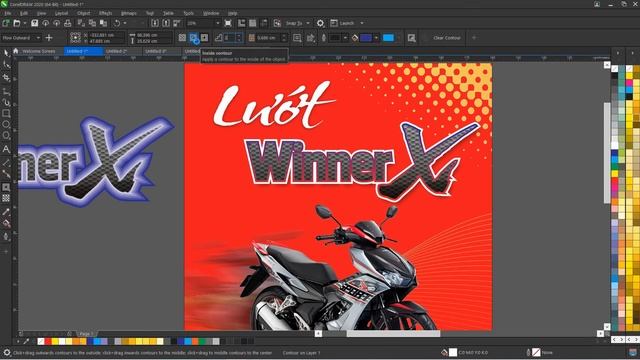Pick the blue contour fill color swatch

point(366,38)
